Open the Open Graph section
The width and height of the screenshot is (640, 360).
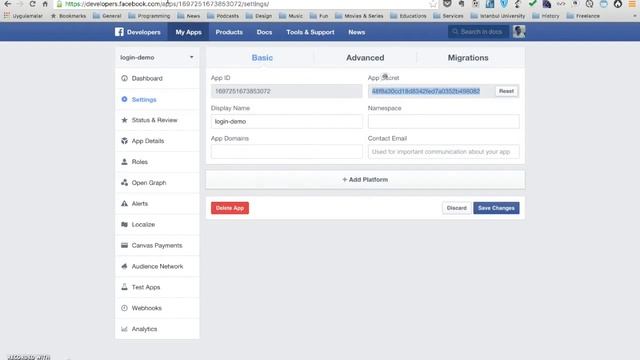[x=157, y=182]
